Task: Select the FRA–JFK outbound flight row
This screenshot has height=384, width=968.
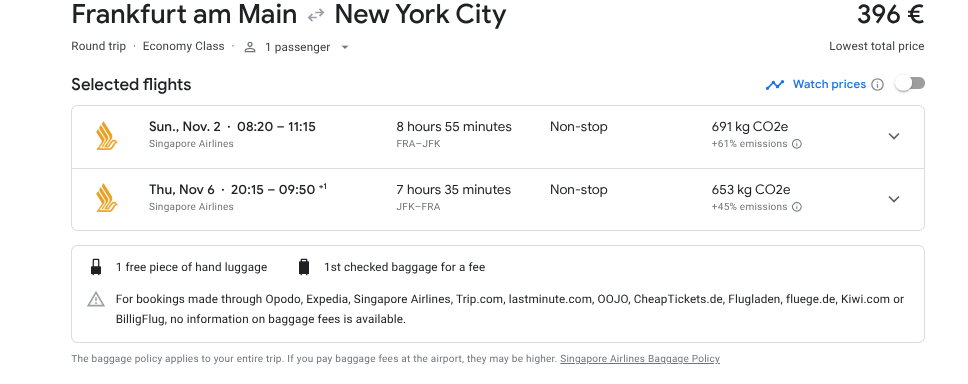Action: click(498, 136)
